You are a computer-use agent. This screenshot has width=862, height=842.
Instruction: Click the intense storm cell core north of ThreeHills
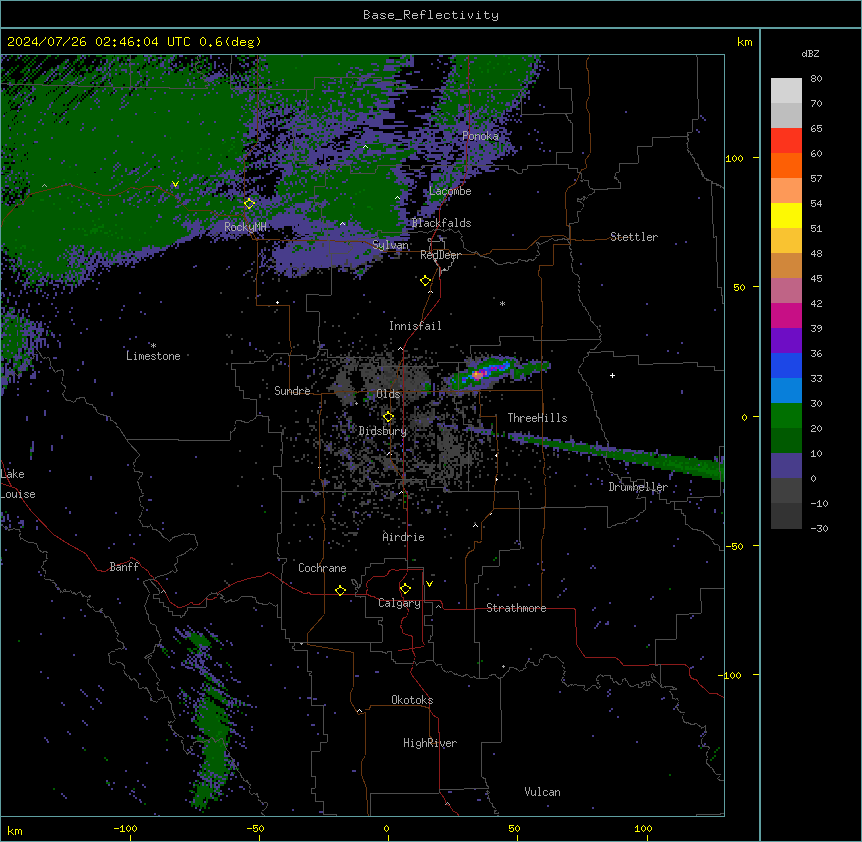pyautogui.click(x=478, y=374)
